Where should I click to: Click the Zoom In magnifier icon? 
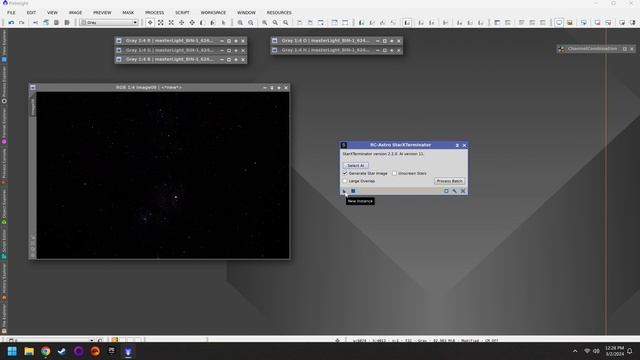240,22
